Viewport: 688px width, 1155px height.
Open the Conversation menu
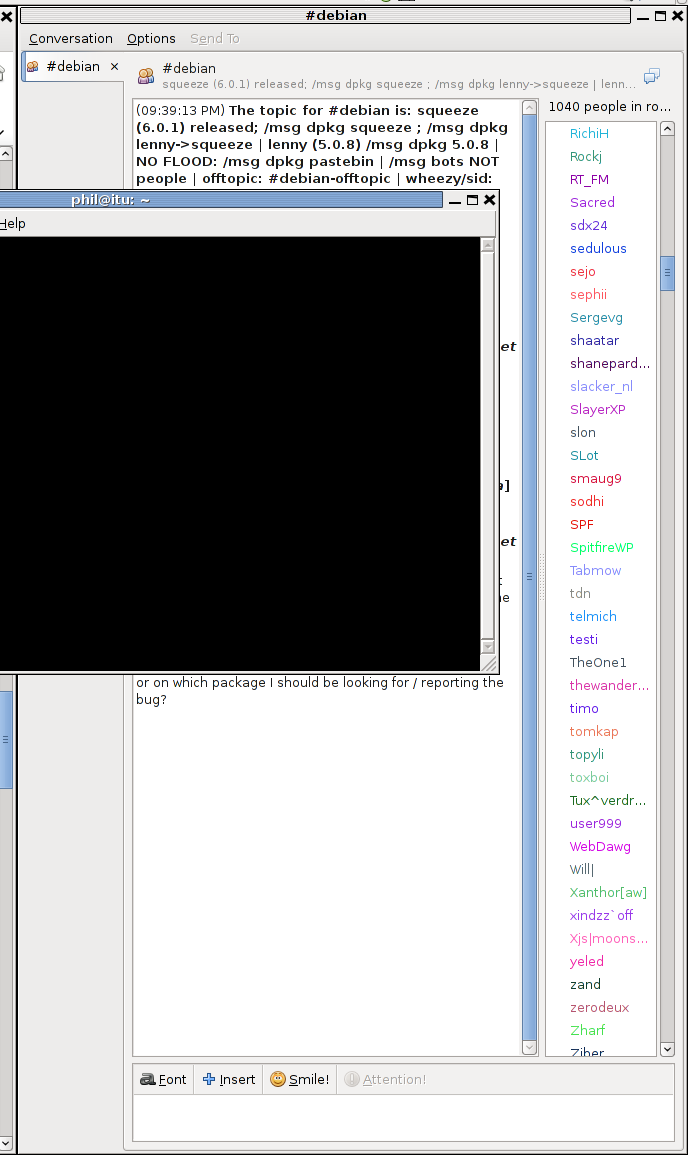[x=70, y=39]
